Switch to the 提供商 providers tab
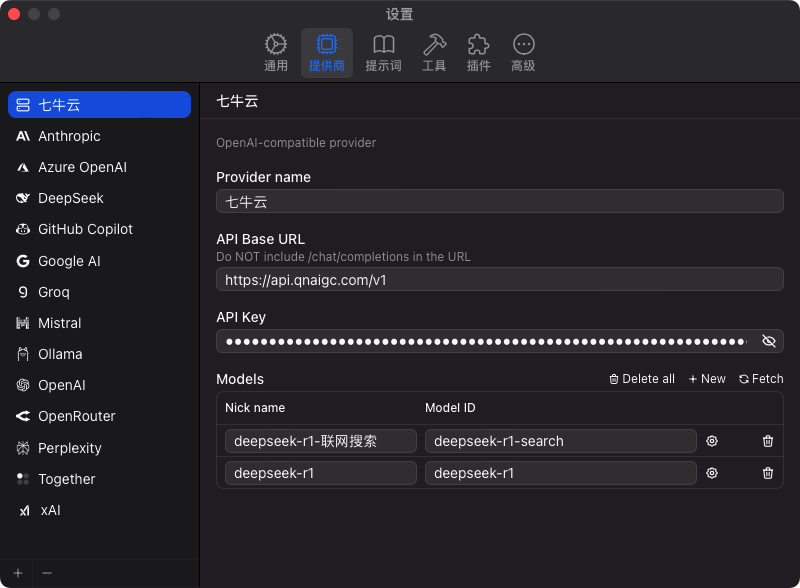Image resolution: width=800 pixels, height=588 pixels. pyautogui.click(x=327, y=53)
